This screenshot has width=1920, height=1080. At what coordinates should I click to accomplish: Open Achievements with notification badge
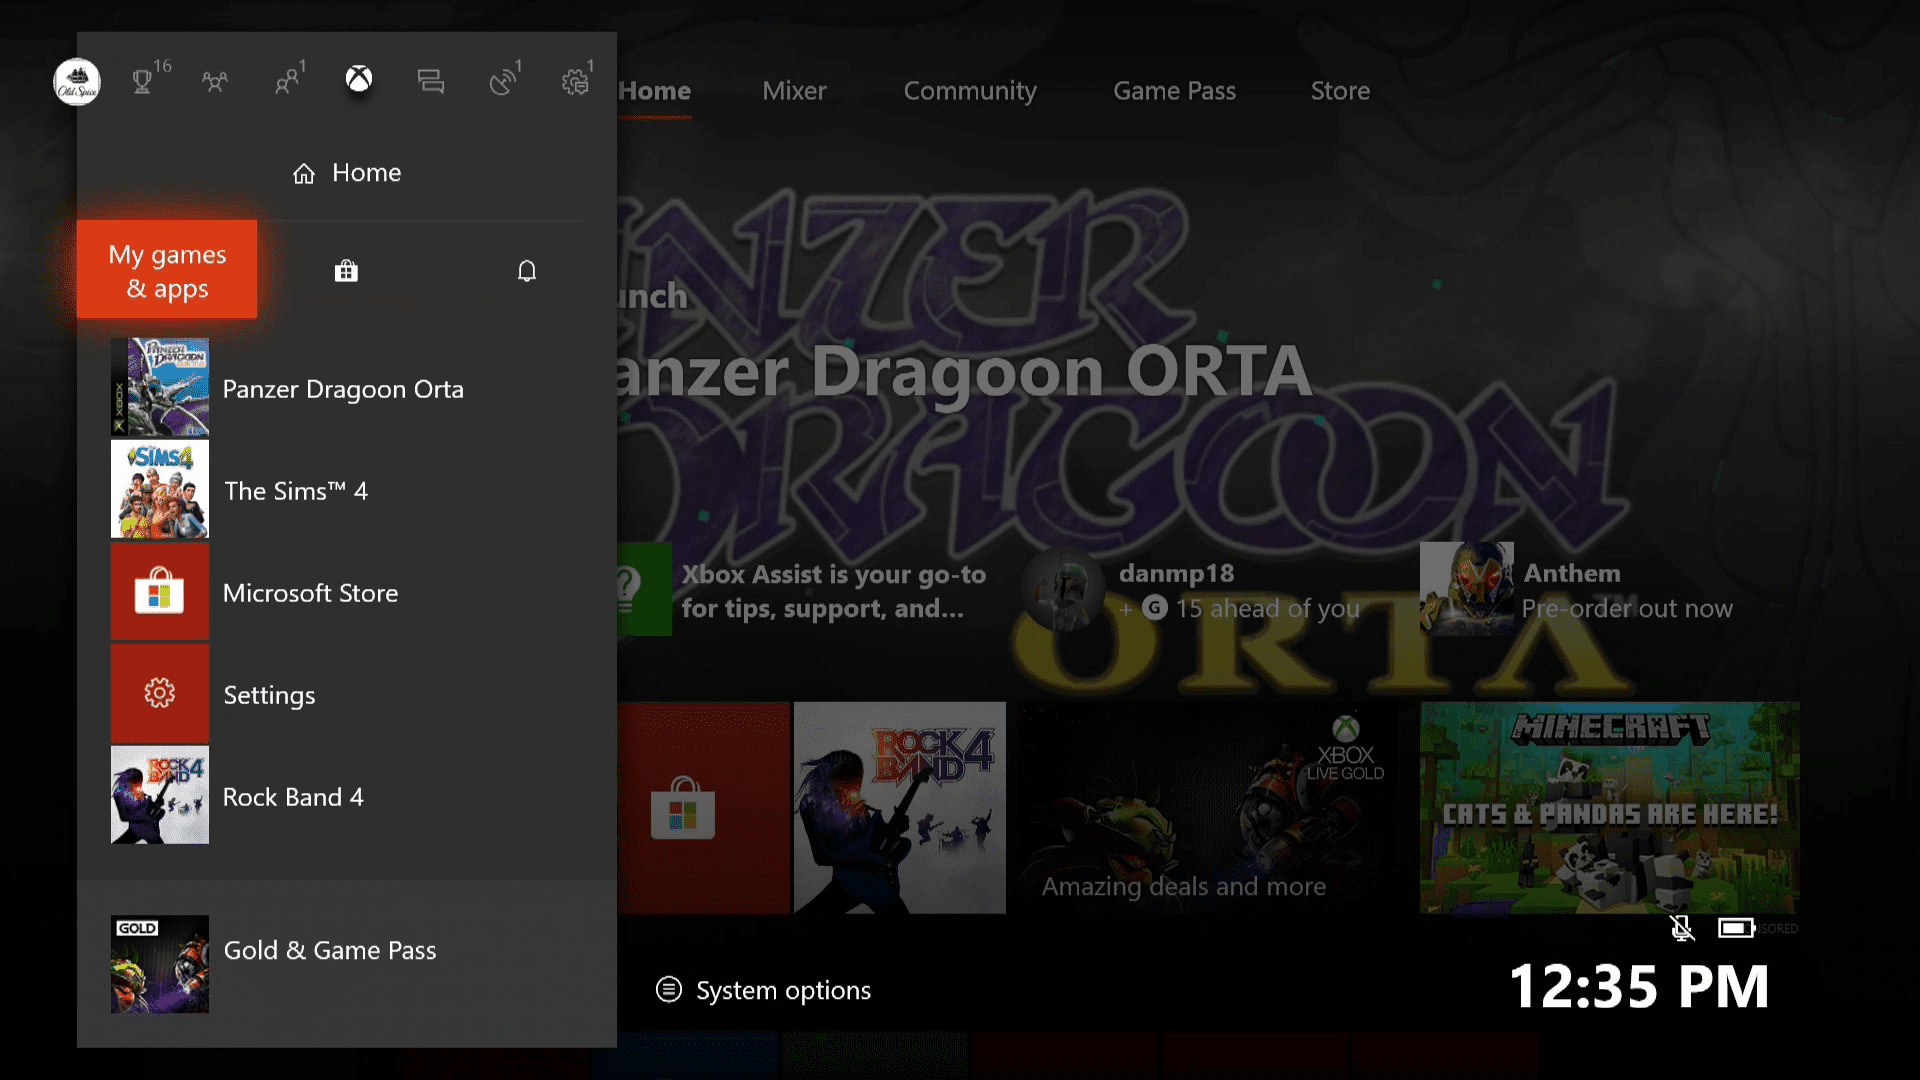point(145,80)
